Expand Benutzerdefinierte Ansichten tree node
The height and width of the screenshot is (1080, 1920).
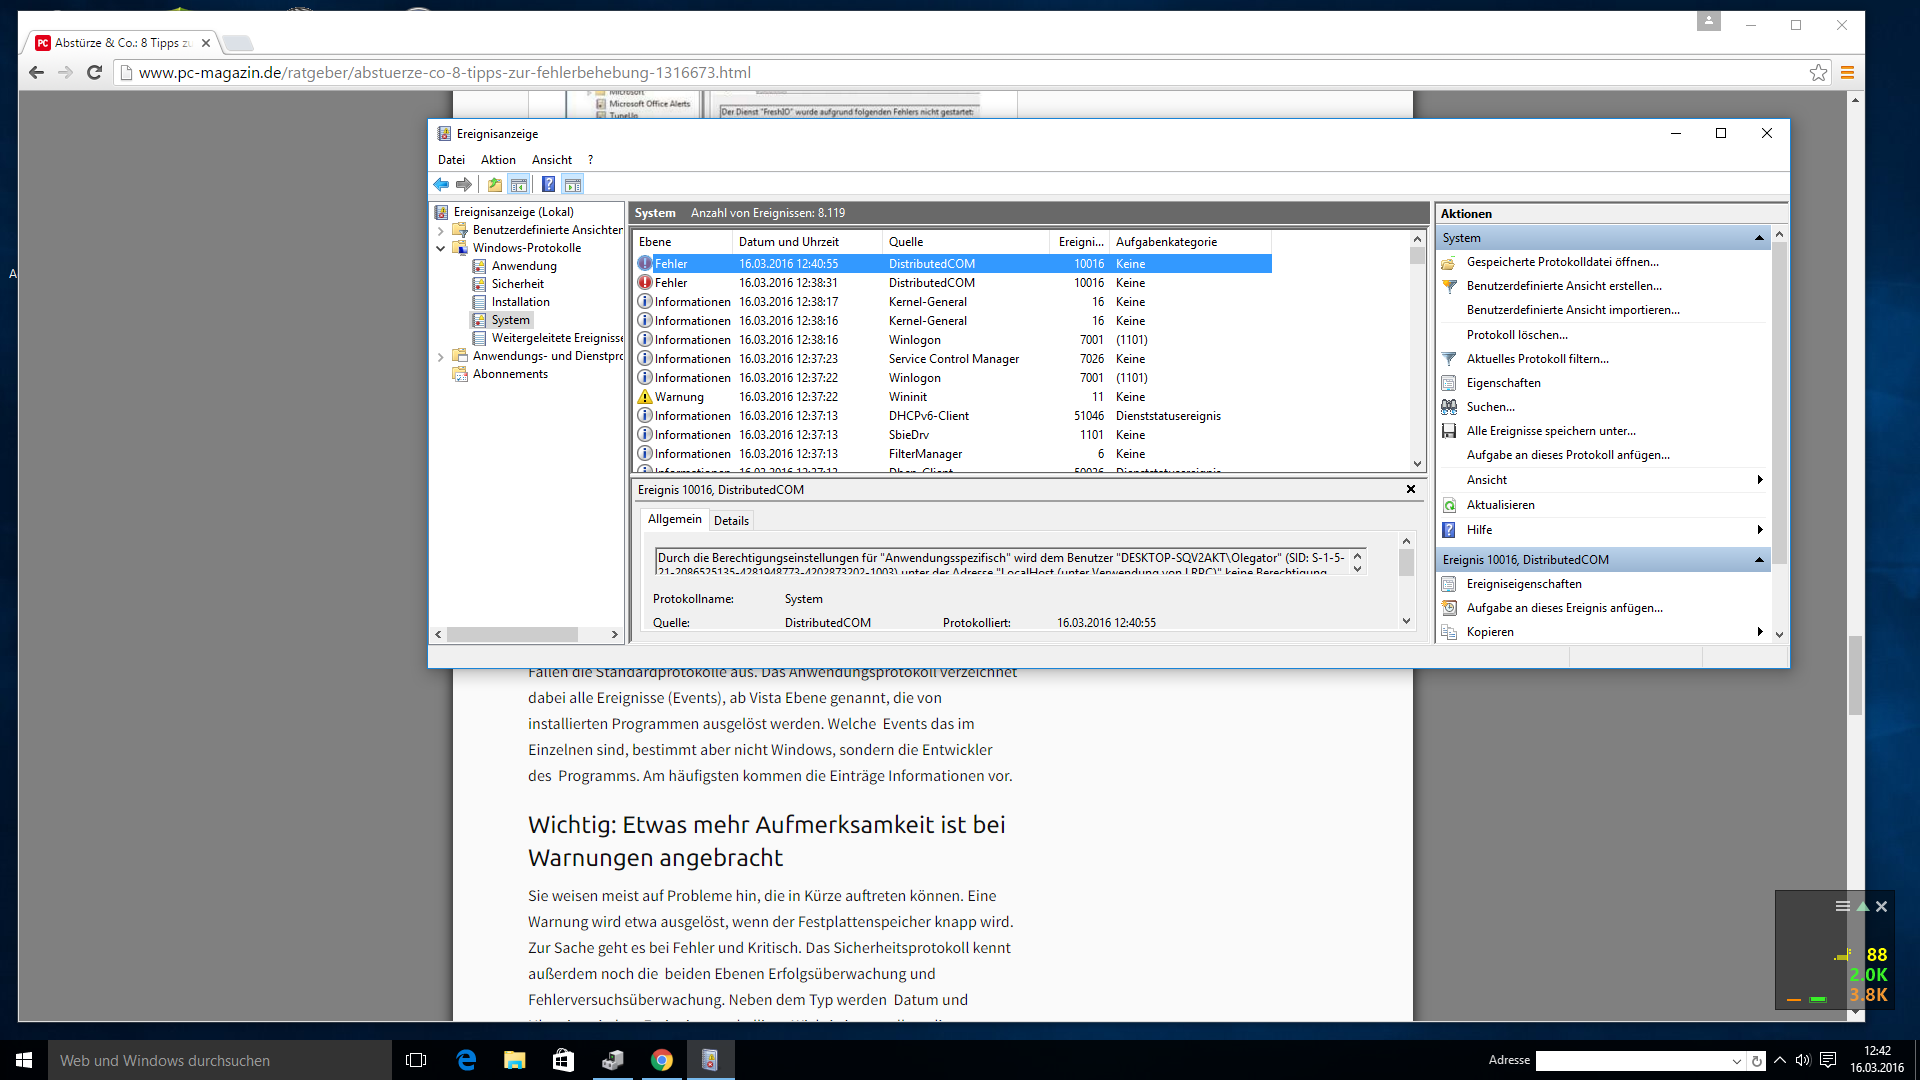pyautogui.click(x=440, y=230)
